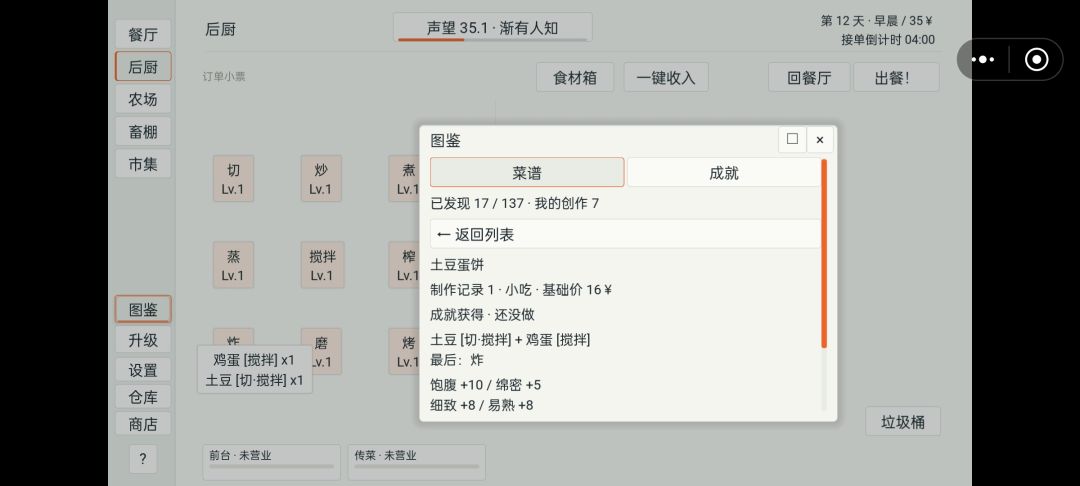Maximize the 图鉴 dialog with the square icon
Screen dimensions: 1080x486
(792, 139)
